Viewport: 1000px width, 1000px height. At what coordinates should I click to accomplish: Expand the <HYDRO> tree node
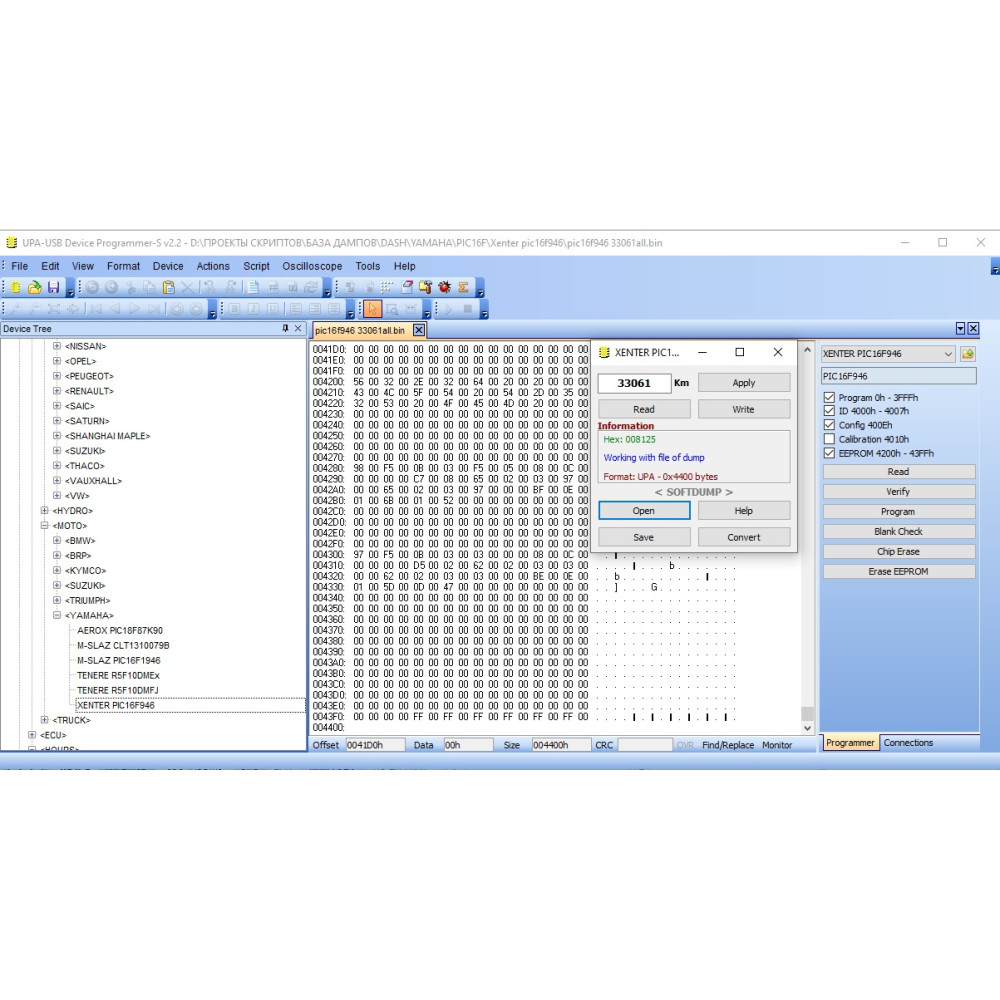tap(45, 511)
